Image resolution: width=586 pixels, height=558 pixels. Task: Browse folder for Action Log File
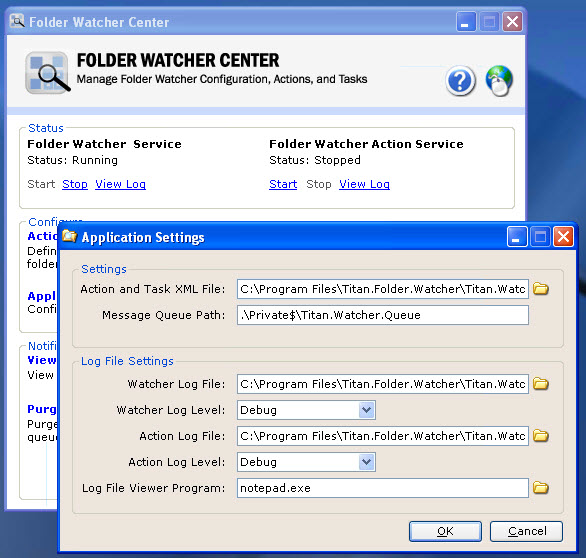pos(540,435)
